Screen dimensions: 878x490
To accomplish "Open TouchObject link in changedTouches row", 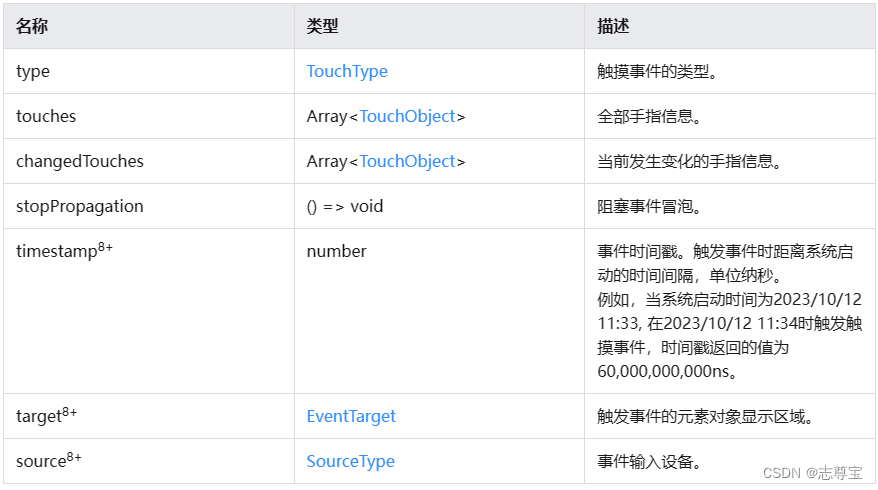I will (408, 161).
